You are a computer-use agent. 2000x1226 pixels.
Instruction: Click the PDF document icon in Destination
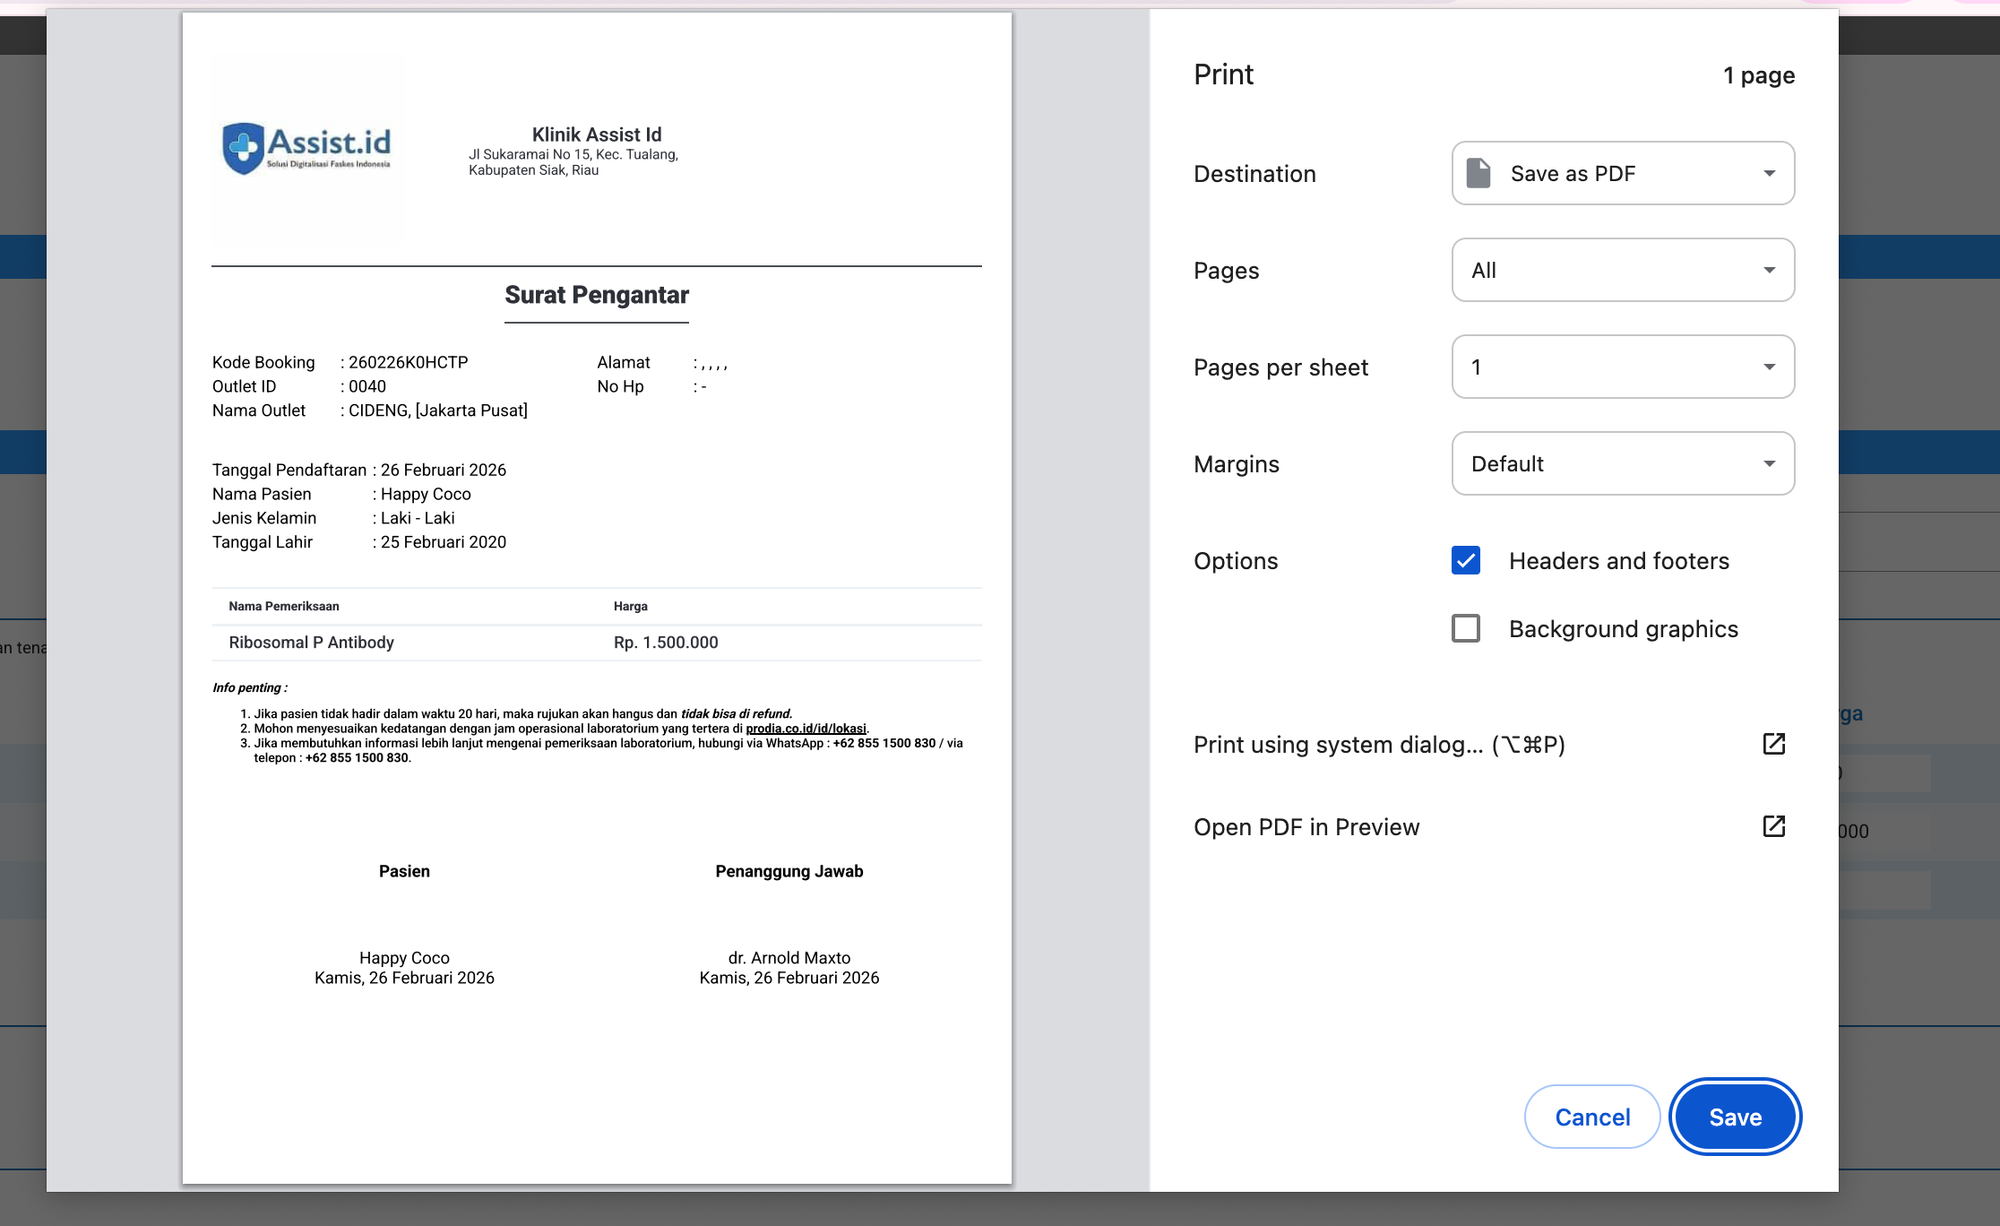pyautogui.click(x=1478, y=173)
